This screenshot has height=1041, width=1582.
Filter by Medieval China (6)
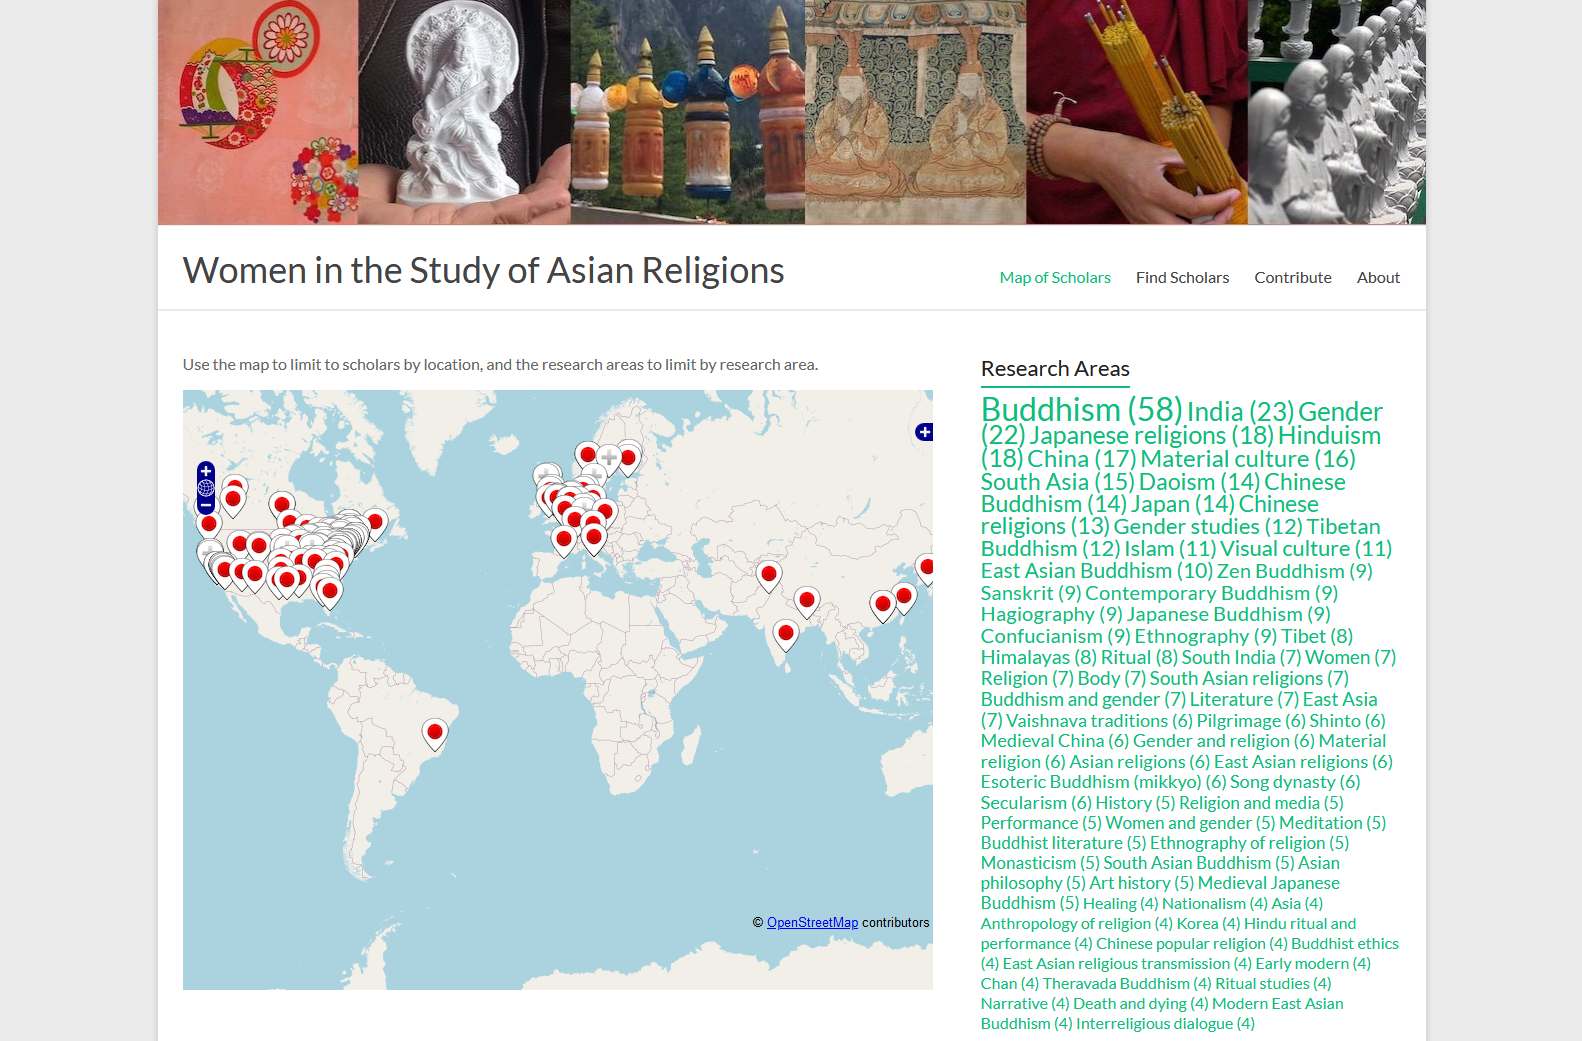(x=1054, y=741)
